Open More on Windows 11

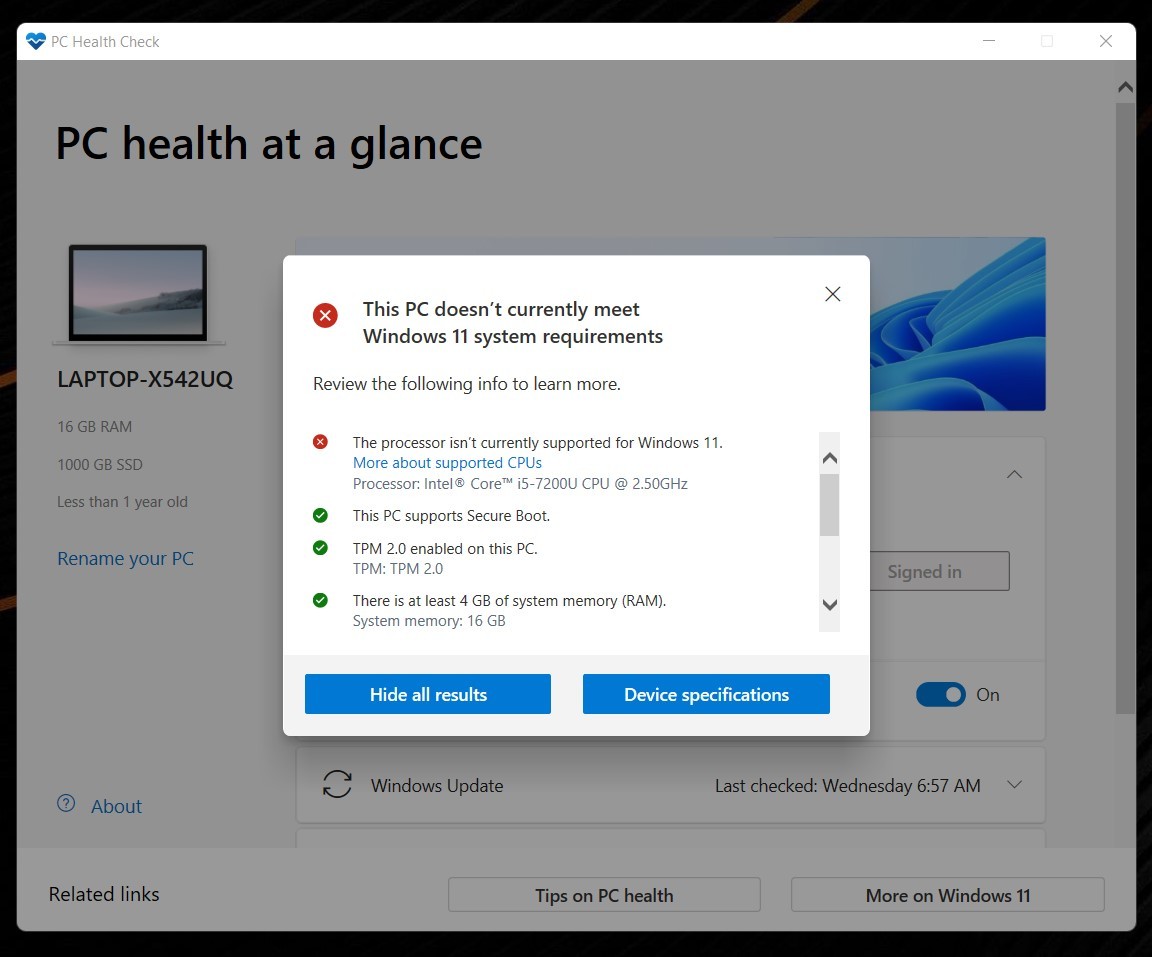[x=948, y=895]
